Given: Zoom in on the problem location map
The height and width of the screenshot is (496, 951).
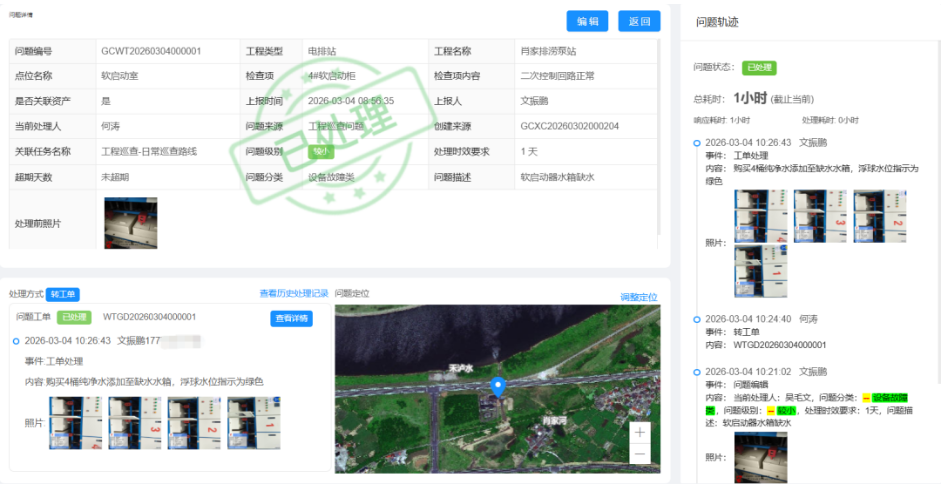Looking at the screenshot, I should tap(640, 433).
